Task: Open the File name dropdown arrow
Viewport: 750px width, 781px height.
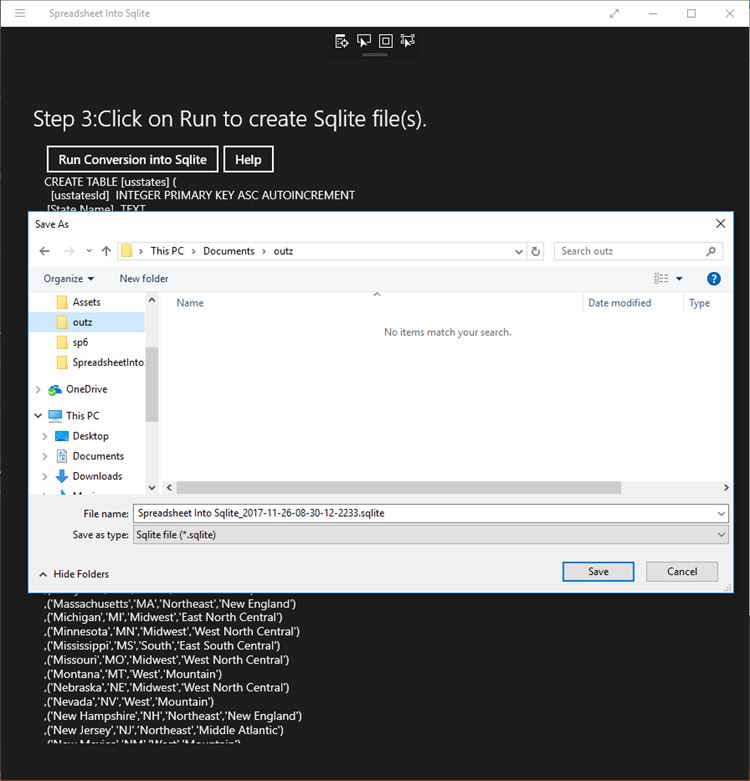Action: coord(721,513)
